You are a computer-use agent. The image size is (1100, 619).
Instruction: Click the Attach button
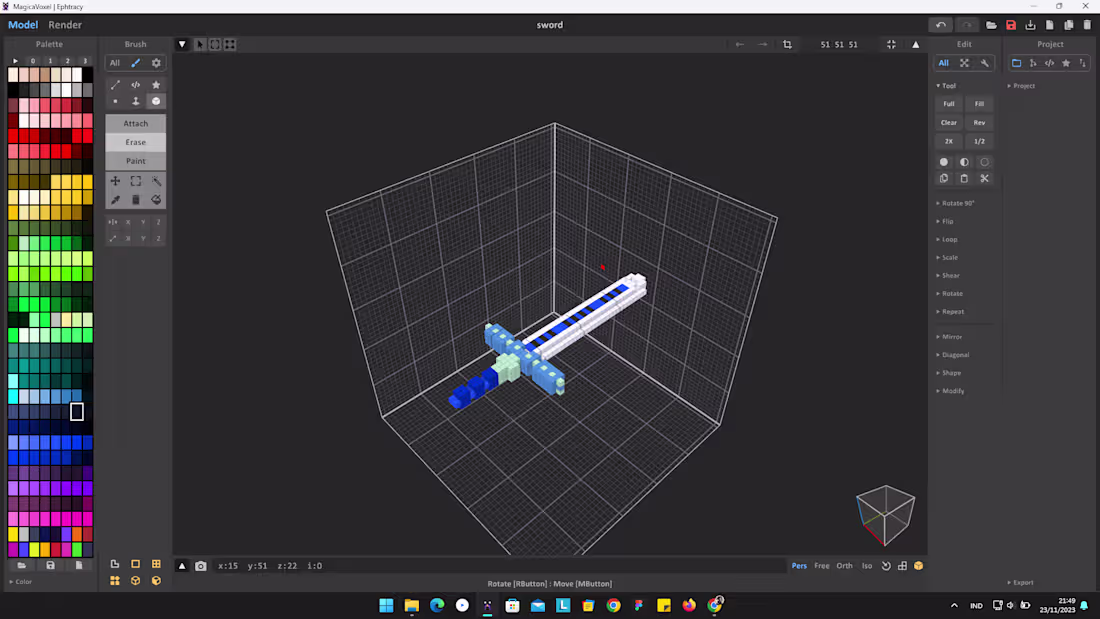coord(135,124)
